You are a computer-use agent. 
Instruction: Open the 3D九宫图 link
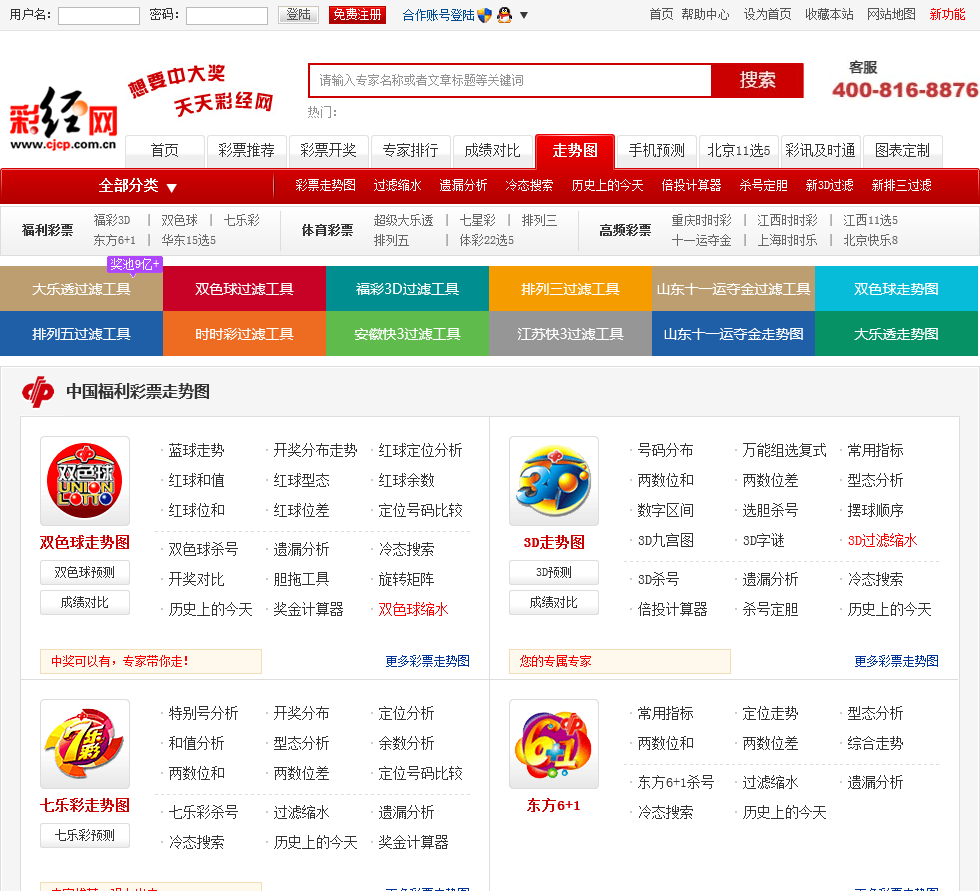pyautogui.click(x=665, y=540)
